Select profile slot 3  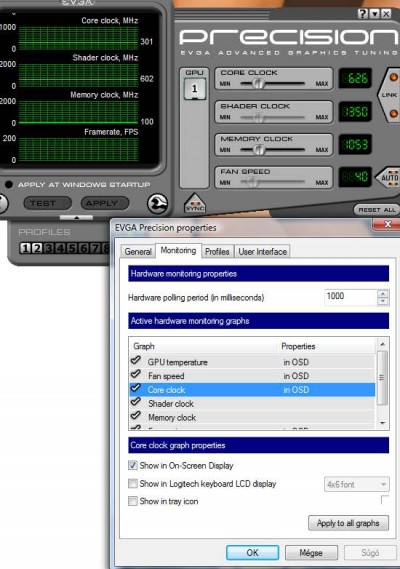click(49, 248)
